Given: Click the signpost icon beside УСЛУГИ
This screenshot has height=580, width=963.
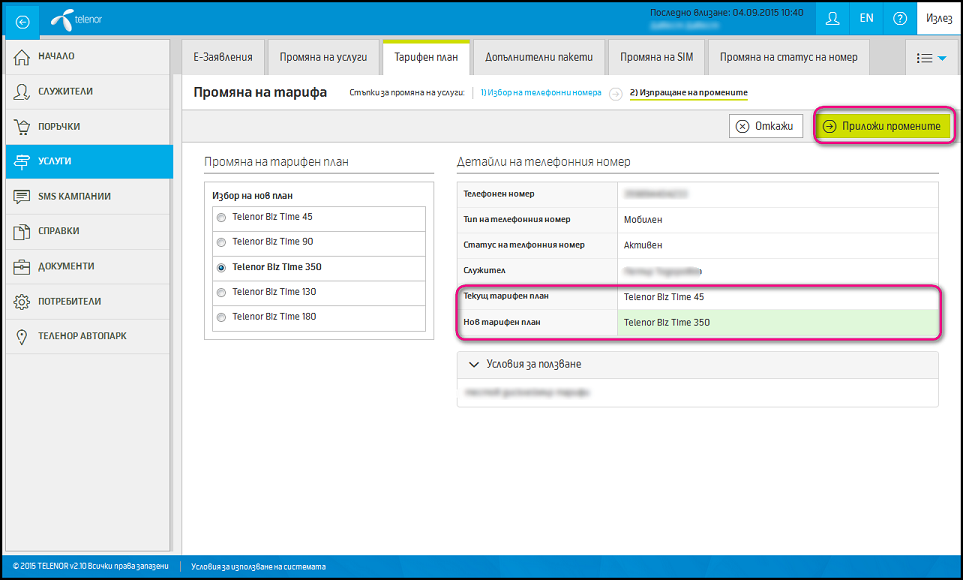Looking at the screenshot, I should pyautogui.click(x=21, y=162).
